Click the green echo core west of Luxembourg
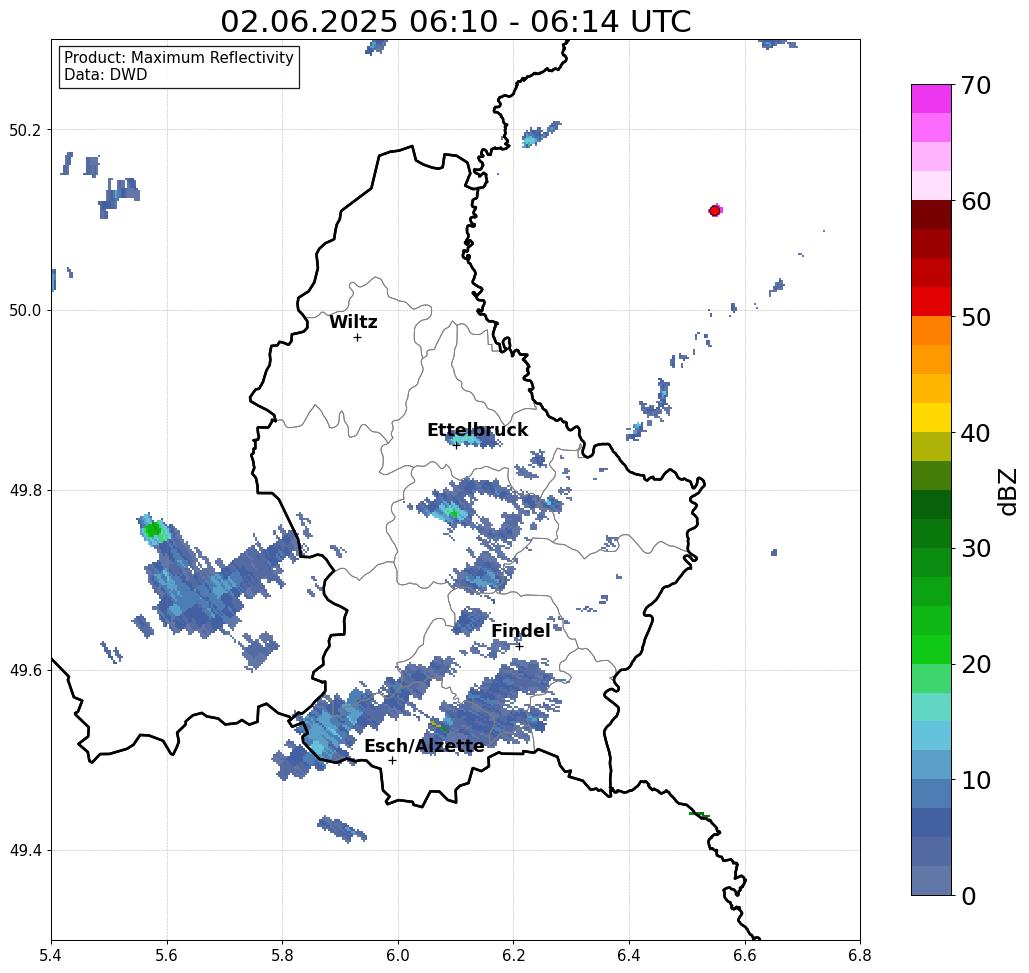 tap(152, 529)
